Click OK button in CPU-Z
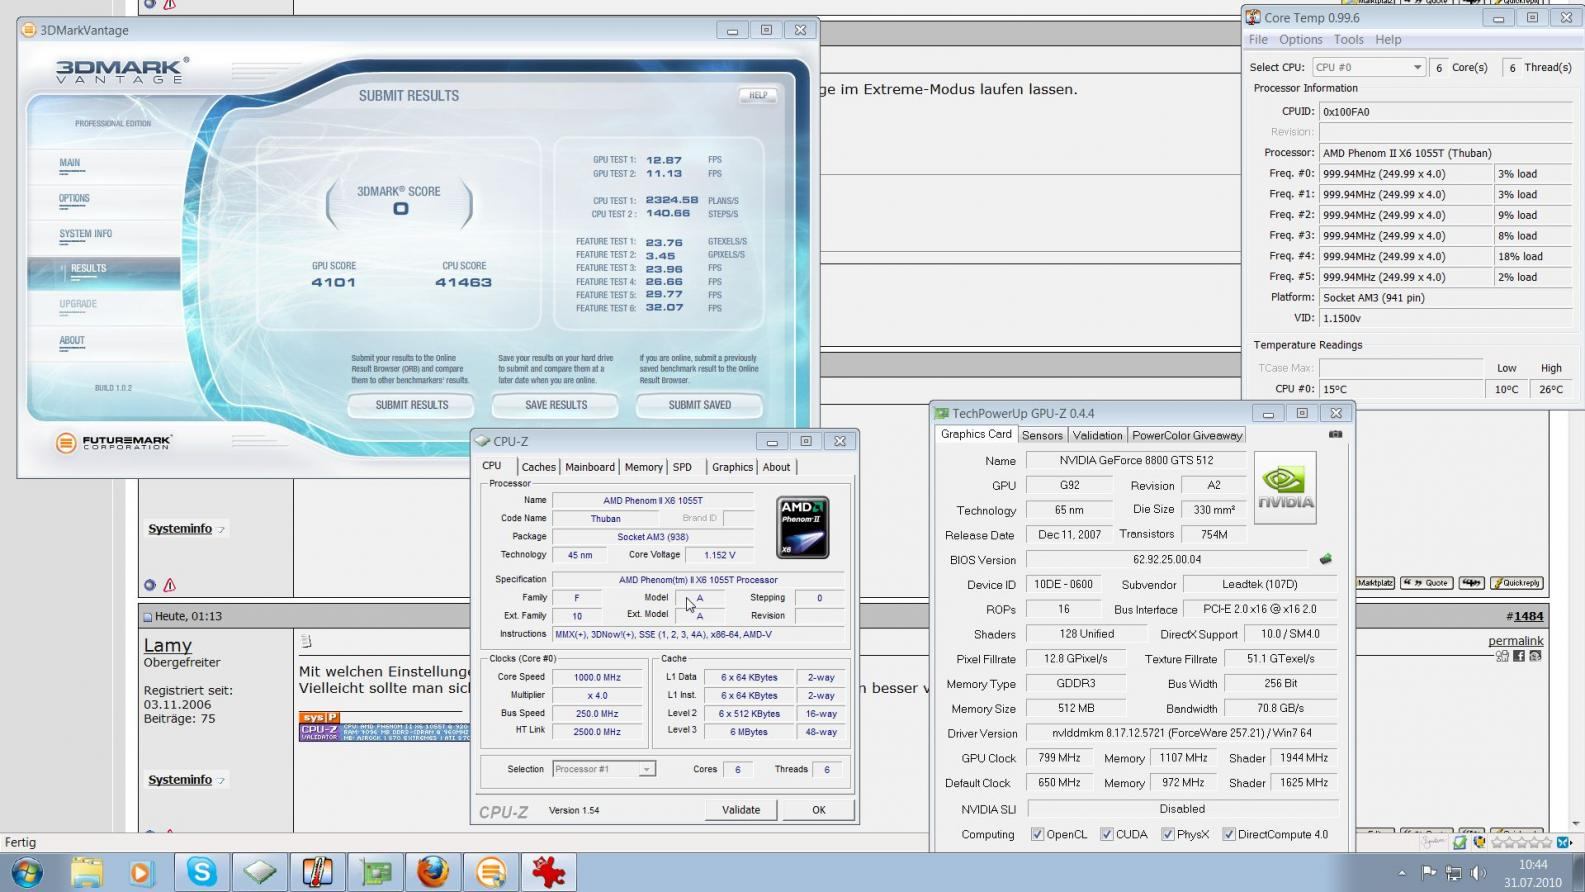 point(819,810)
